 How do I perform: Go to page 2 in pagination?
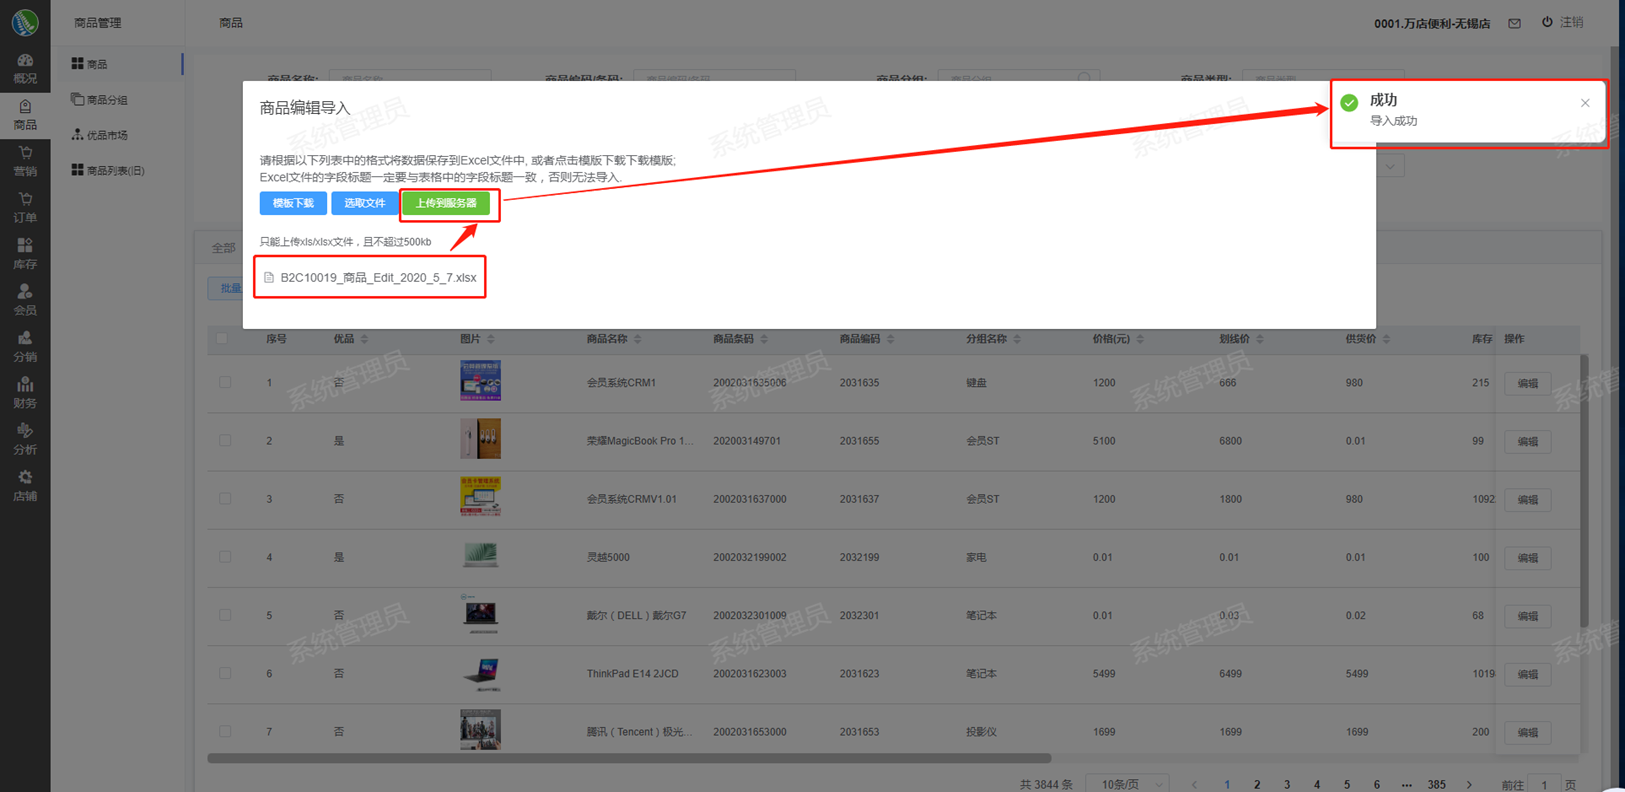[x=1257, y=785]
